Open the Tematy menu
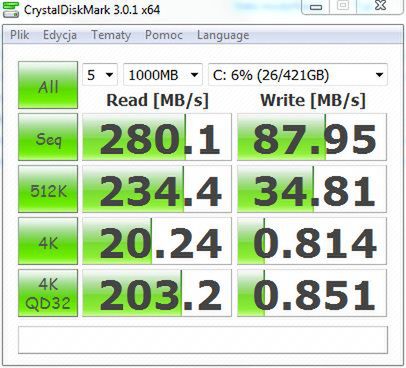This screenshot has height=368, width=406. point(111,35)
